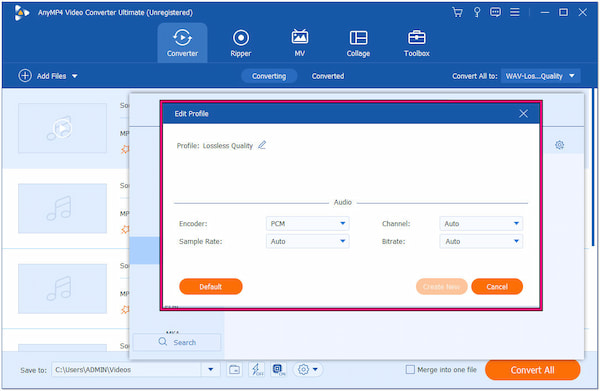Click the key register icon
The width and height of the screenshot is (600, 391).
[477, 12]
